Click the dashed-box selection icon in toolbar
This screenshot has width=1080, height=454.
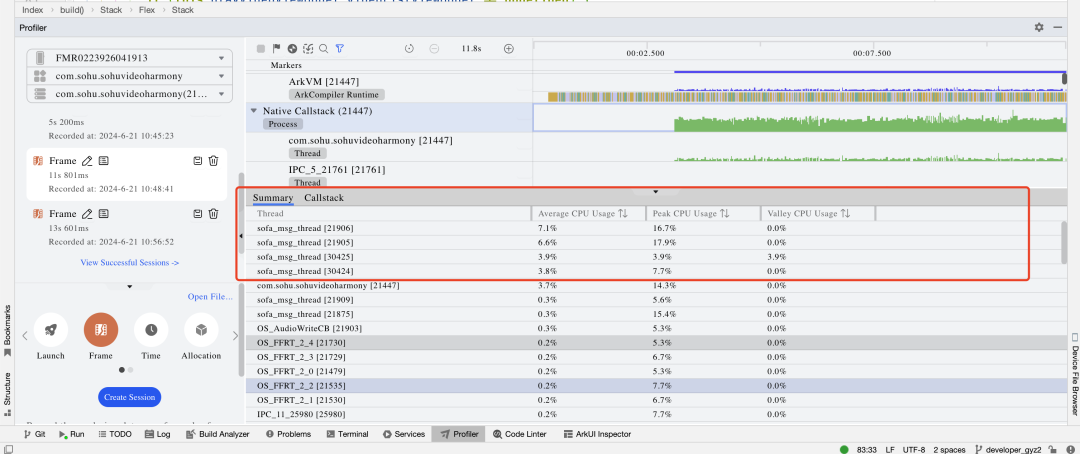tap(308, 49)
